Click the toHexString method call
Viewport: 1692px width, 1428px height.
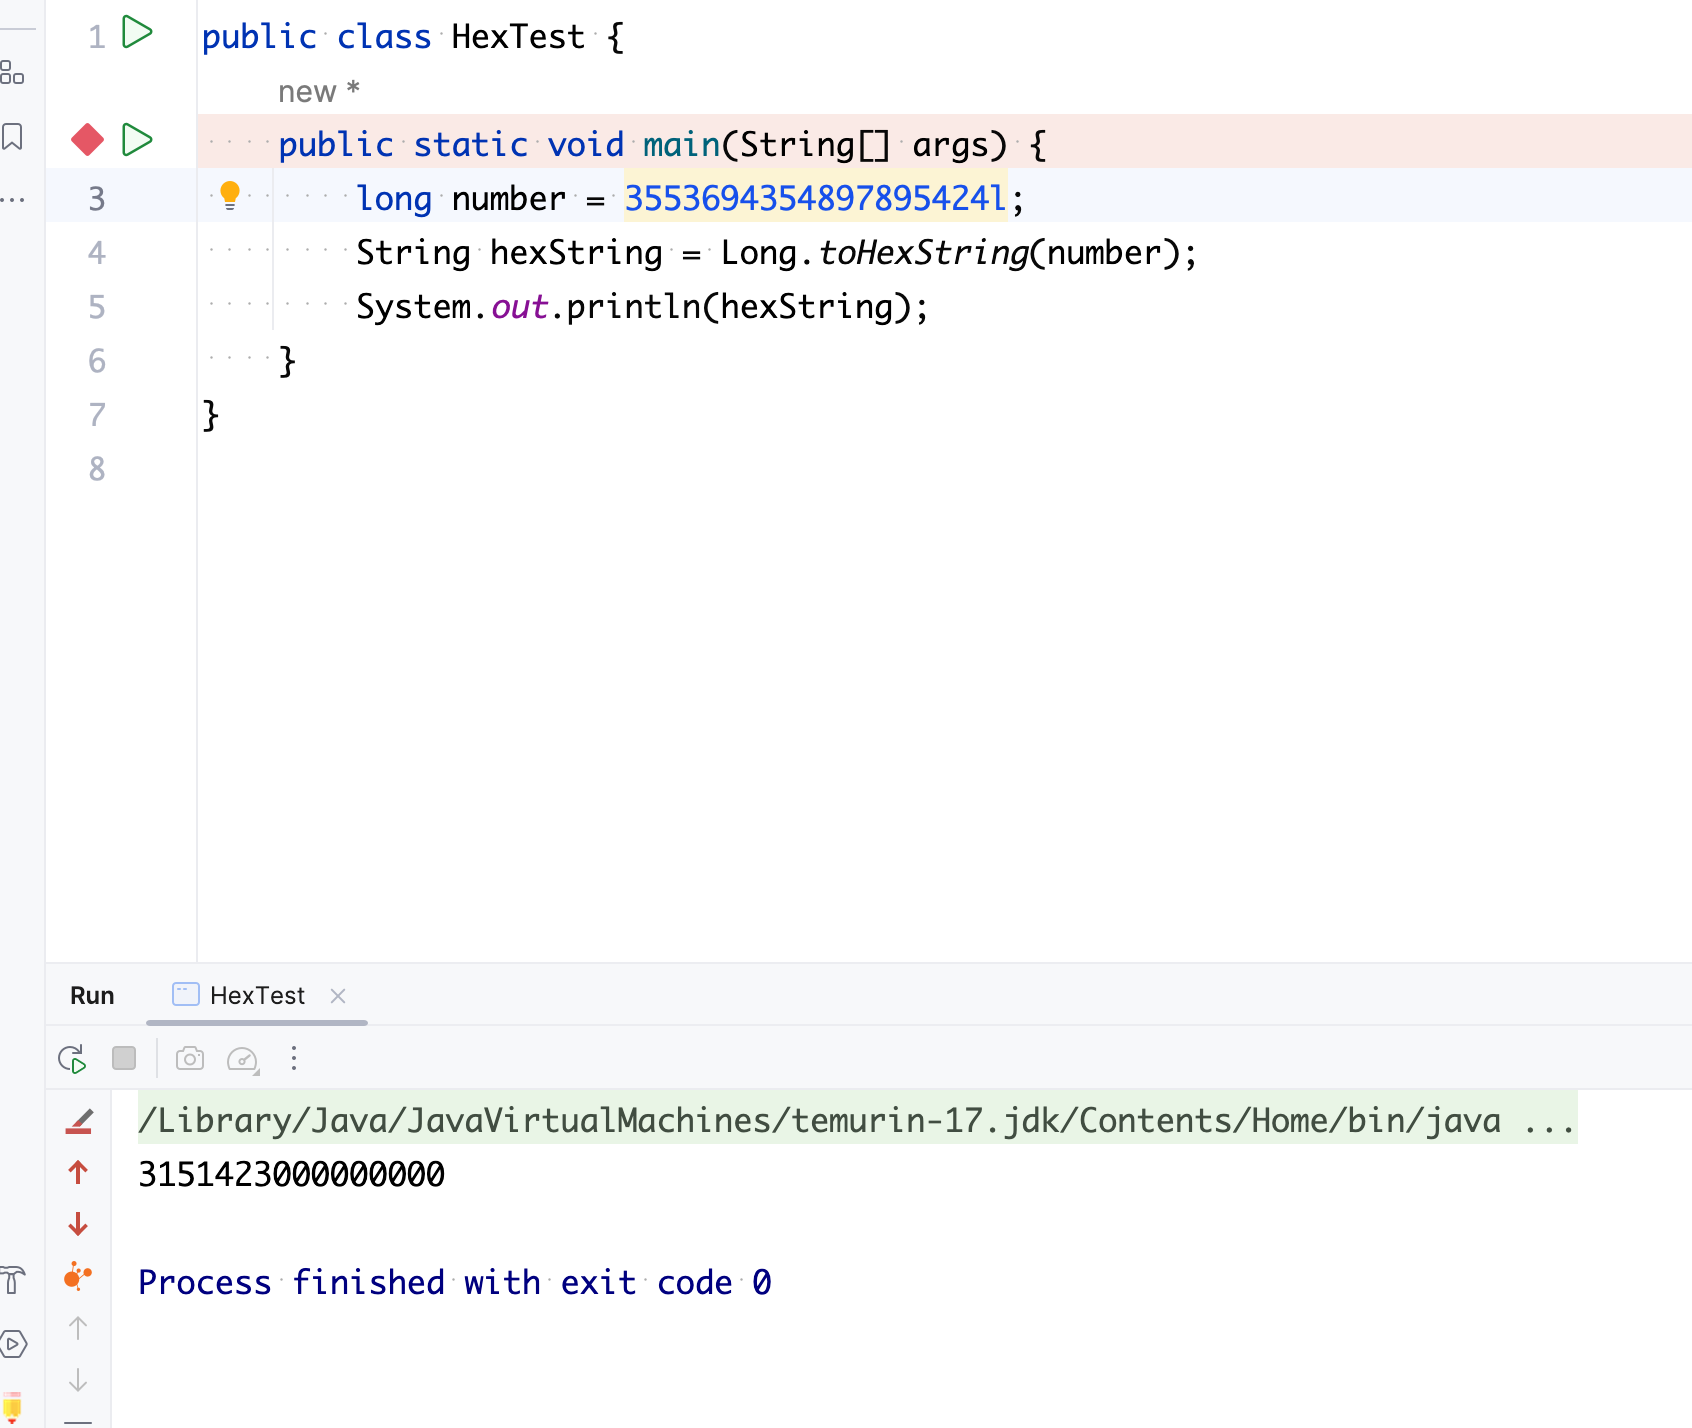coord(923,252)
